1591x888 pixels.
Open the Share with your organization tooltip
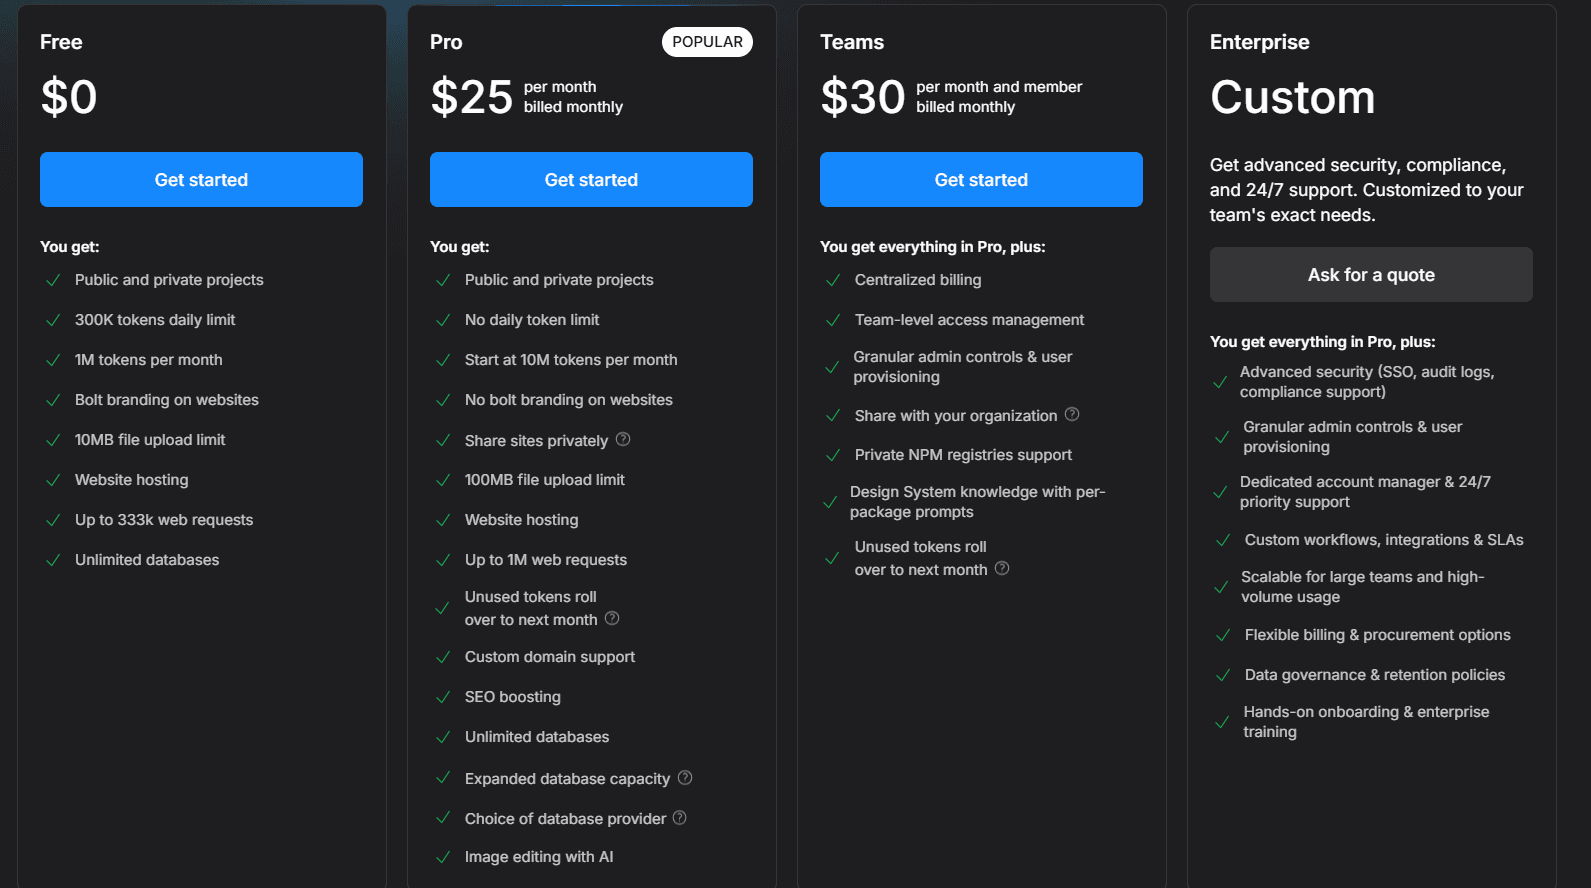point(1072,415)
